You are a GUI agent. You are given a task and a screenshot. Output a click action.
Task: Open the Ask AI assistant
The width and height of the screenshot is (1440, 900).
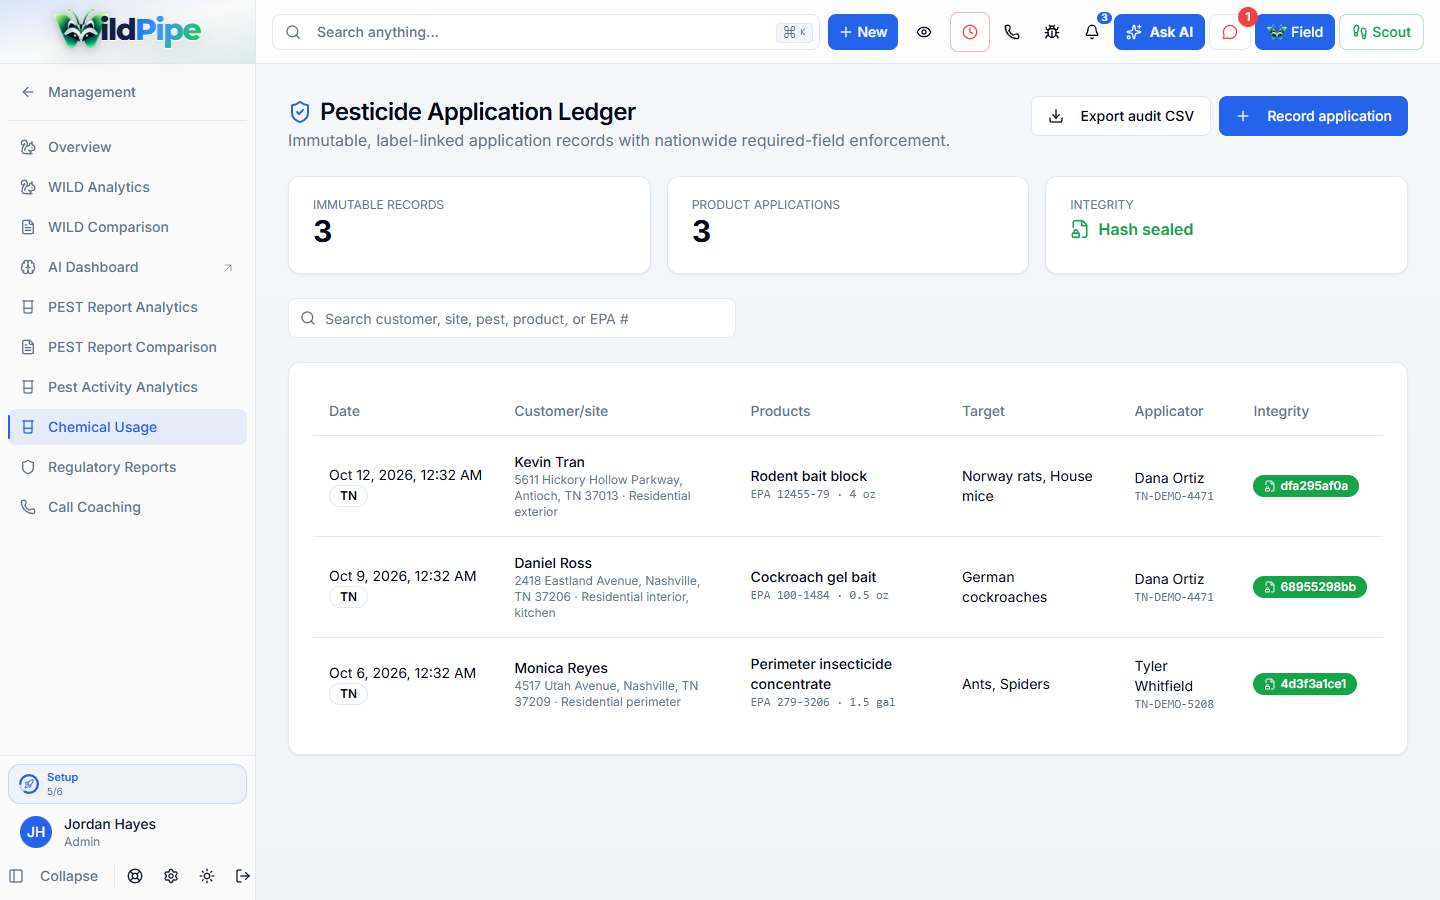pyautogui.click(x=1159, y=32)
